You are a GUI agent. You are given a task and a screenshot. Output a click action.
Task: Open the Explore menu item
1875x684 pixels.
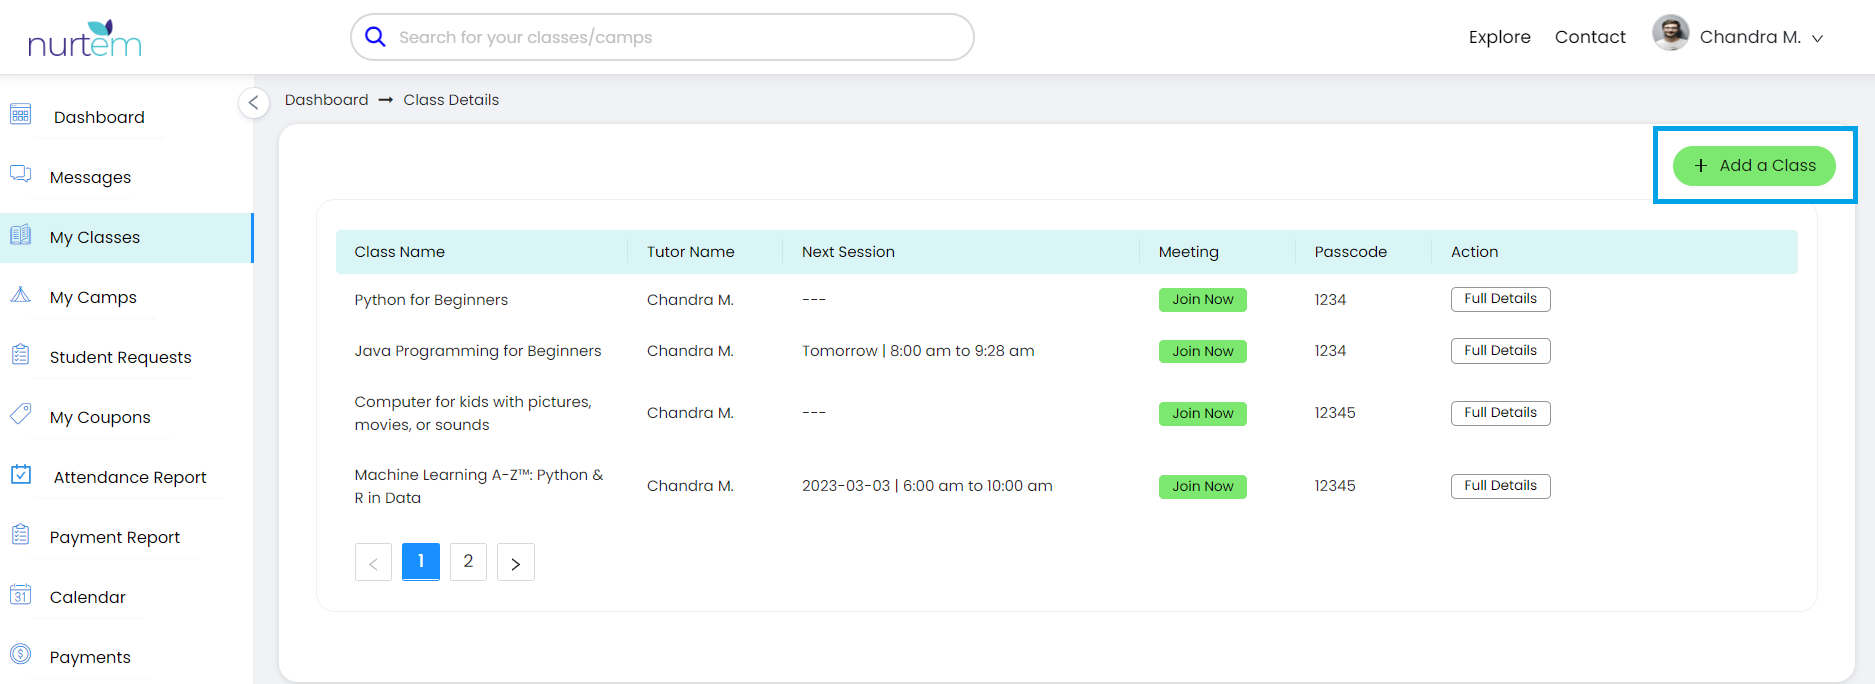click(x=1499, y=37)
